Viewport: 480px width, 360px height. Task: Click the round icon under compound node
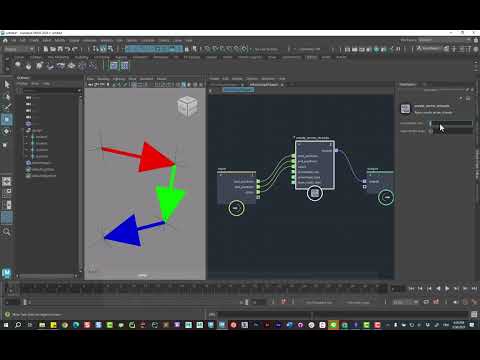click(315, 193)
